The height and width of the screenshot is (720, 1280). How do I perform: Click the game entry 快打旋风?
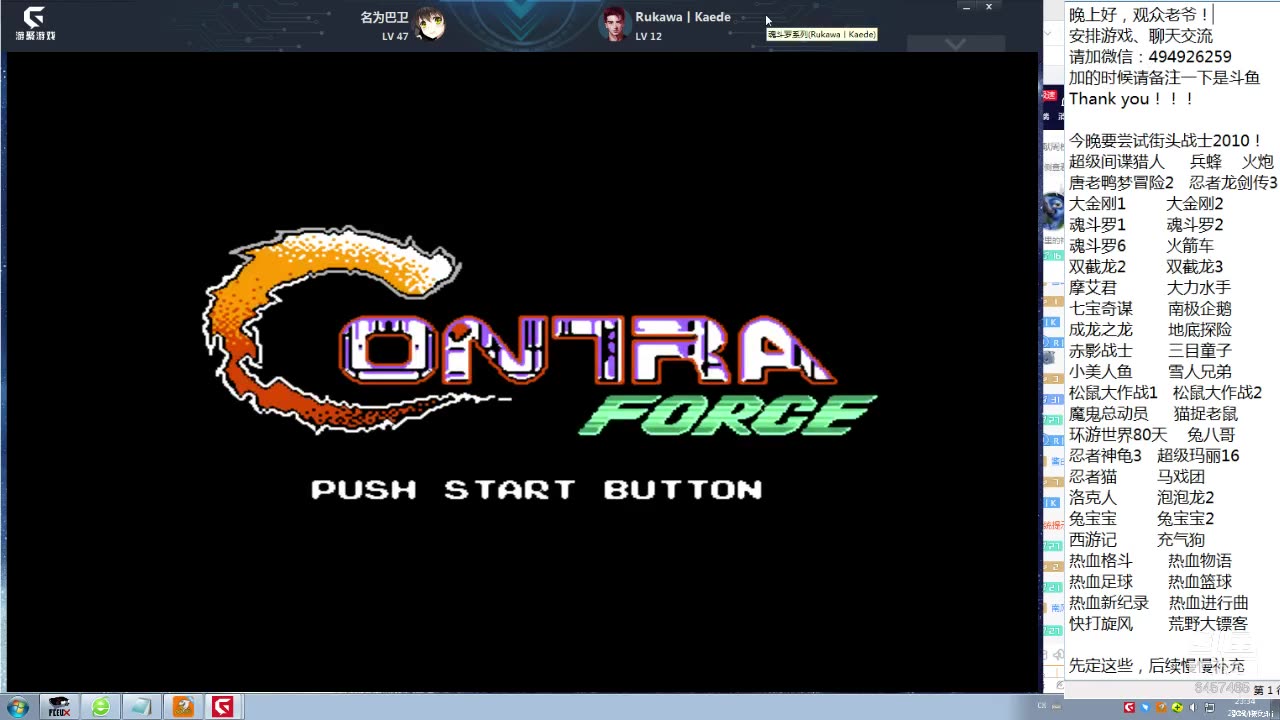tap(1101, 624)
